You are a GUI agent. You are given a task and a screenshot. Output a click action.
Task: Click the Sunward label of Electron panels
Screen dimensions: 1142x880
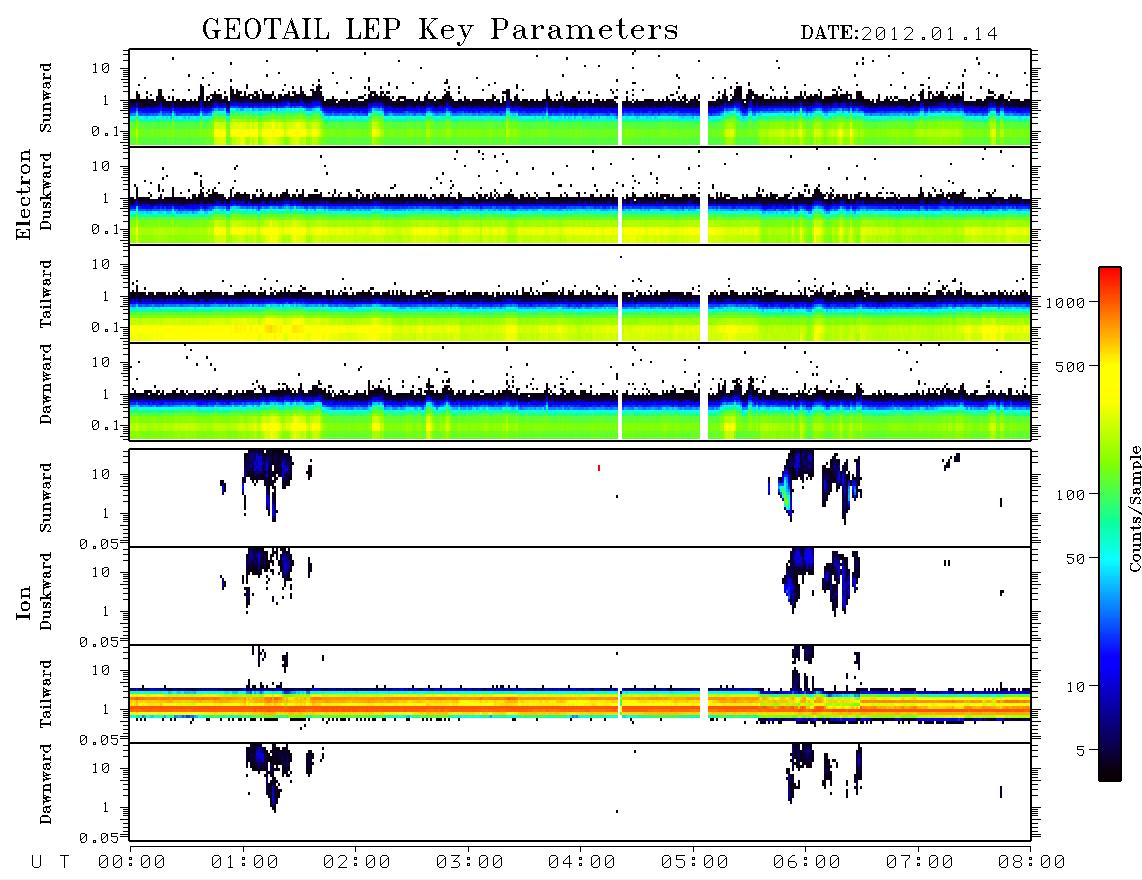[x=46, y=98]
